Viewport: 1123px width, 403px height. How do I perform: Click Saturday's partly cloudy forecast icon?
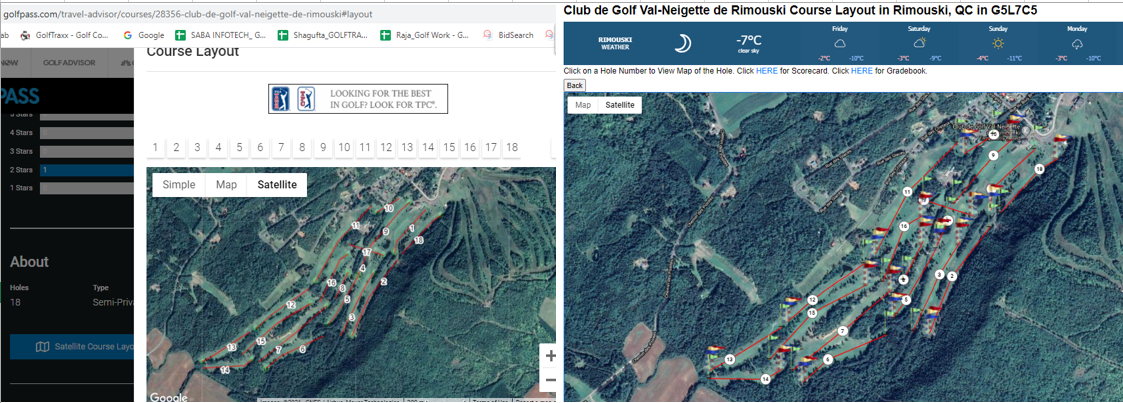(x=918, y=43)
